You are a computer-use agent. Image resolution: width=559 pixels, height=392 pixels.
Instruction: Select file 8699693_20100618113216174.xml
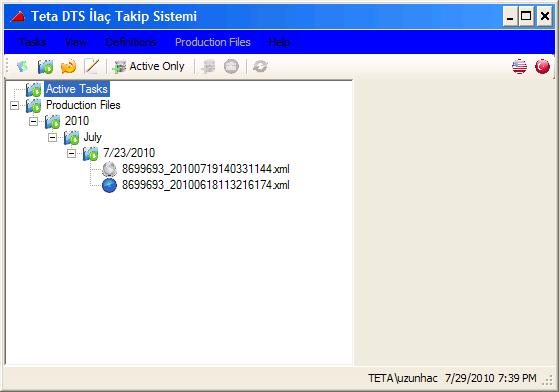[x=206, y=185]
